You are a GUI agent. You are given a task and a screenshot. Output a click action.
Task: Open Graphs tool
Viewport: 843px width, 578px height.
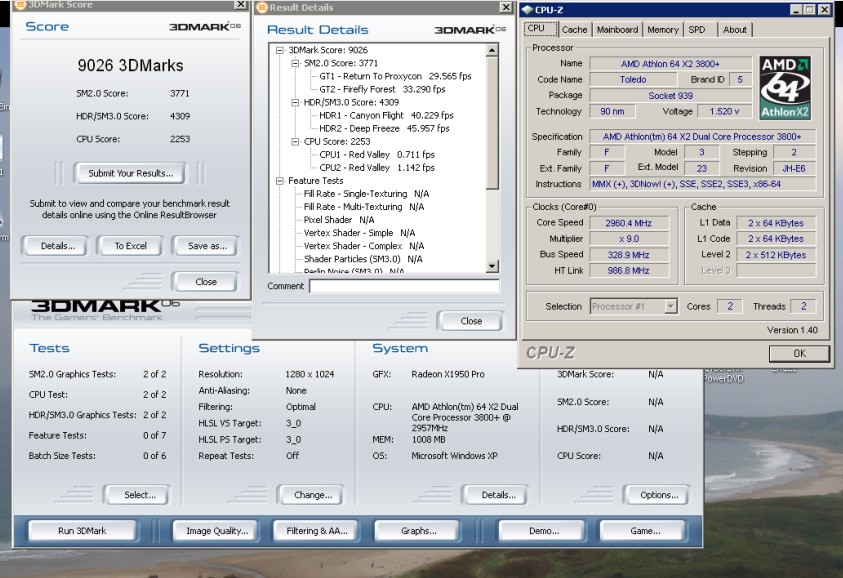418,531
